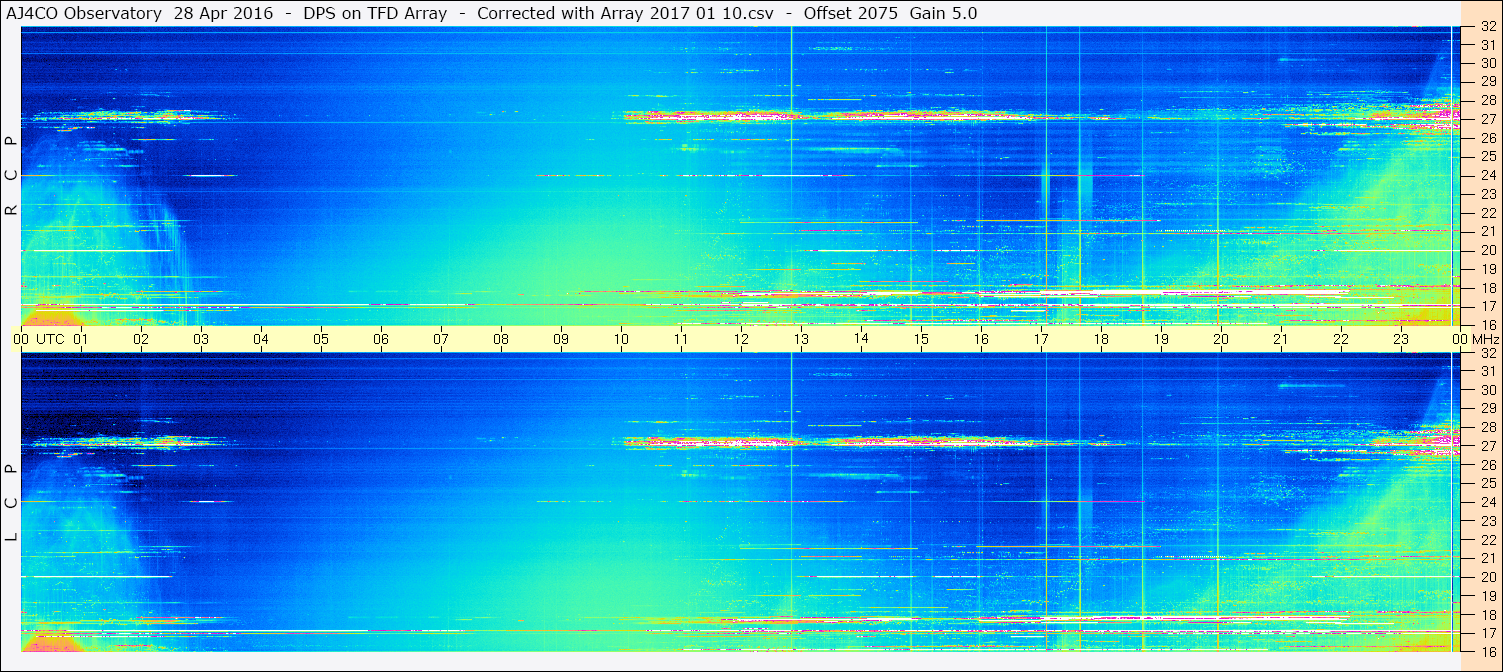Select 29 MHz label on LCP panel

pyautogui.click(x=1488, y=408)
